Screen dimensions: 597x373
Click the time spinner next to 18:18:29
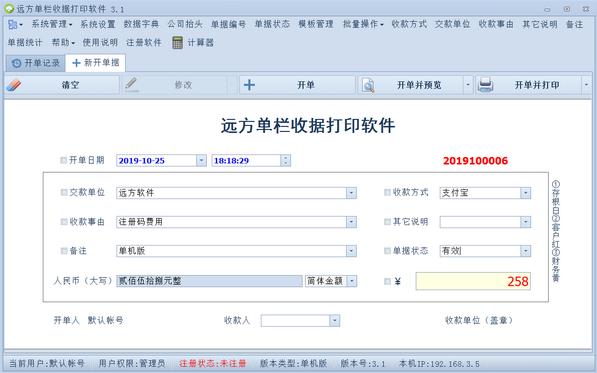tap(286, 161)
